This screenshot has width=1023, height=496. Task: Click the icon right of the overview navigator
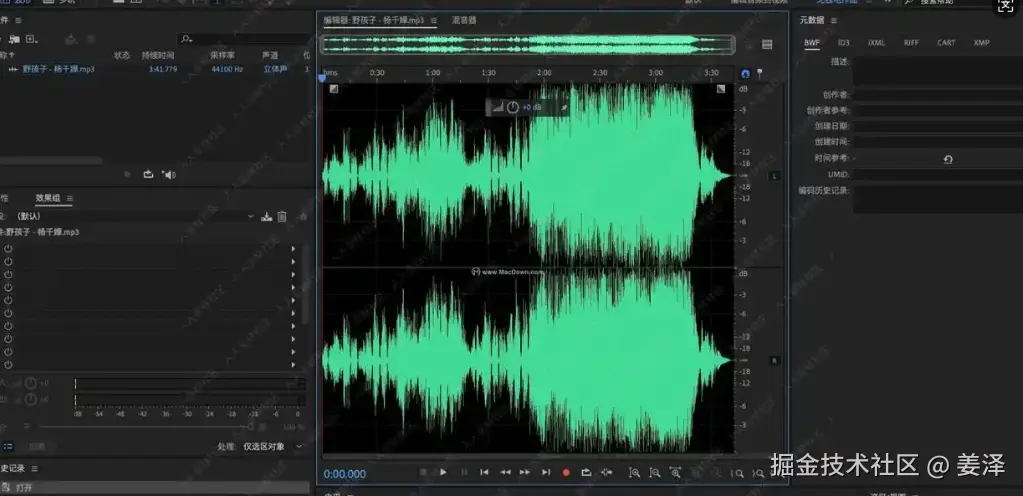(x=767, y=44)
